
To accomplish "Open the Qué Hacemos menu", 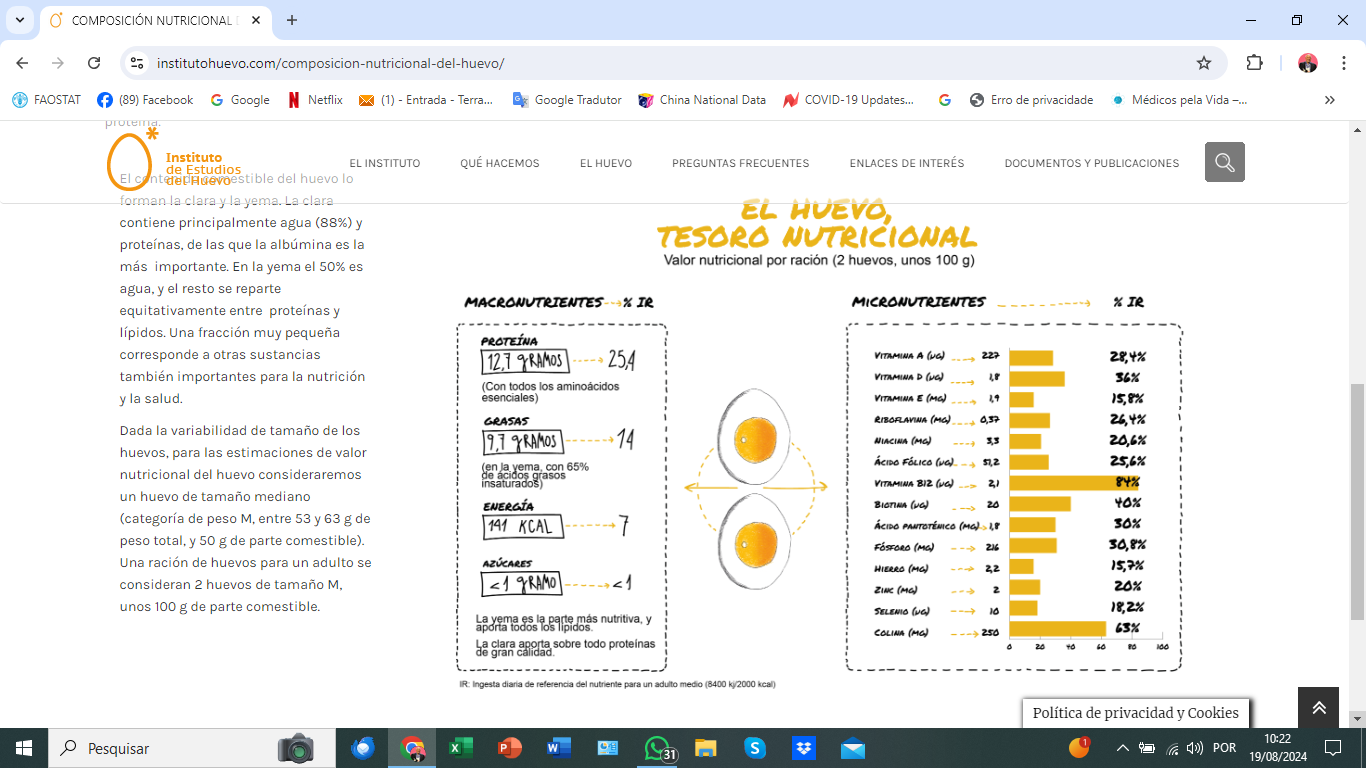I will pyautogui.click(x=500, y=163).
